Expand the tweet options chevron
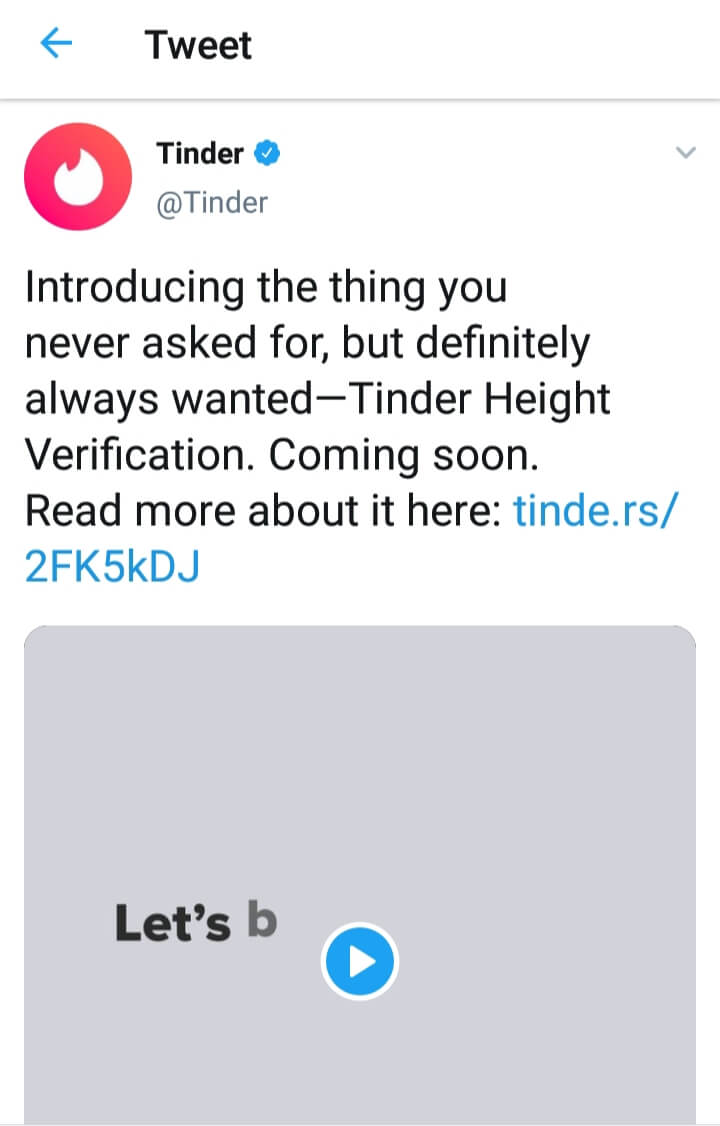 click(x=685, y=153)
